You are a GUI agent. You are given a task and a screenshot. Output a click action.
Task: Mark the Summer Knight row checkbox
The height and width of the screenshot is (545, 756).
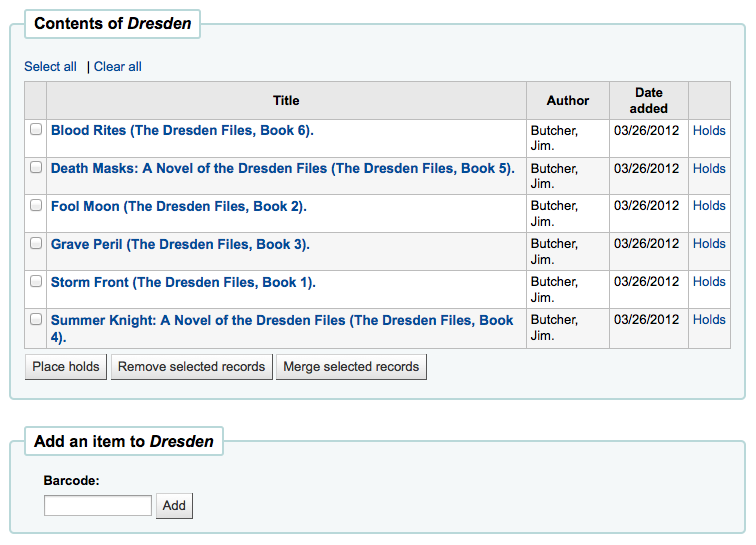point(36,319)
